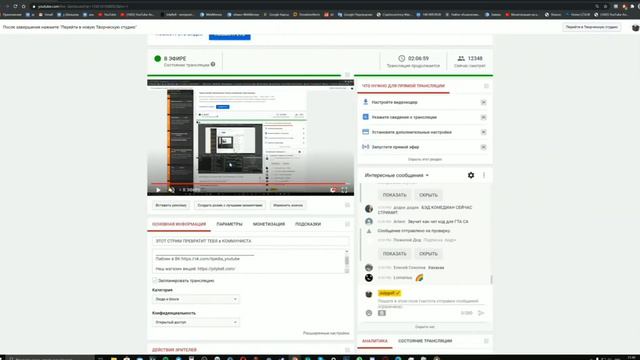Tick the Запланировать трансляцию checkbox
Viewport: 640px width, 360px height.
coord(155,280)
